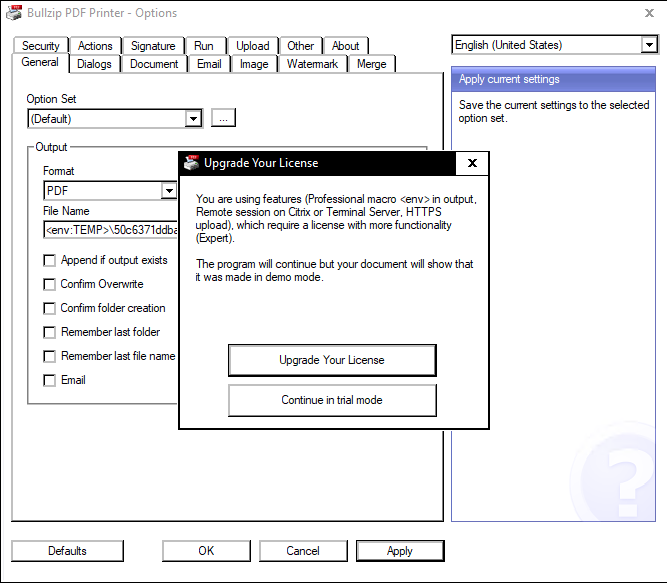Screen dimensions: 667x583
Task: Select the Run tab
Action: [x=204, y=46]
